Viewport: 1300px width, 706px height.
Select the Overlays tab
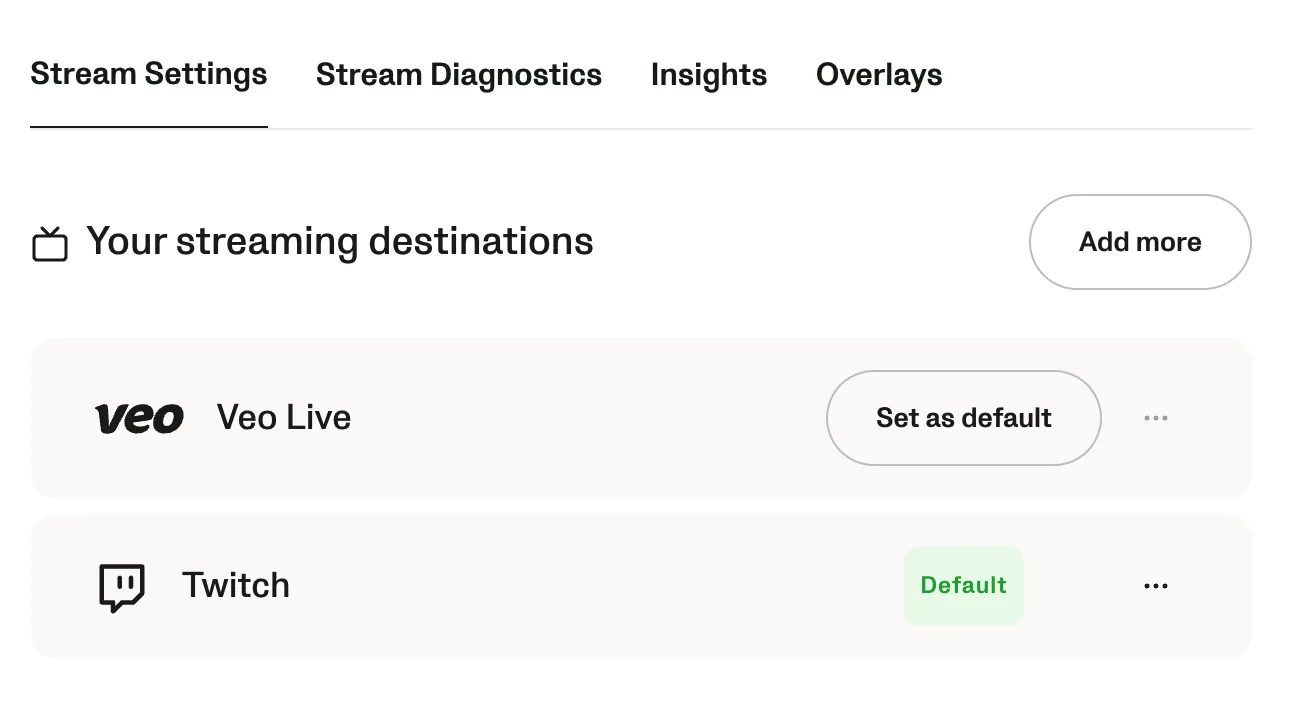[x=879, y=75]
